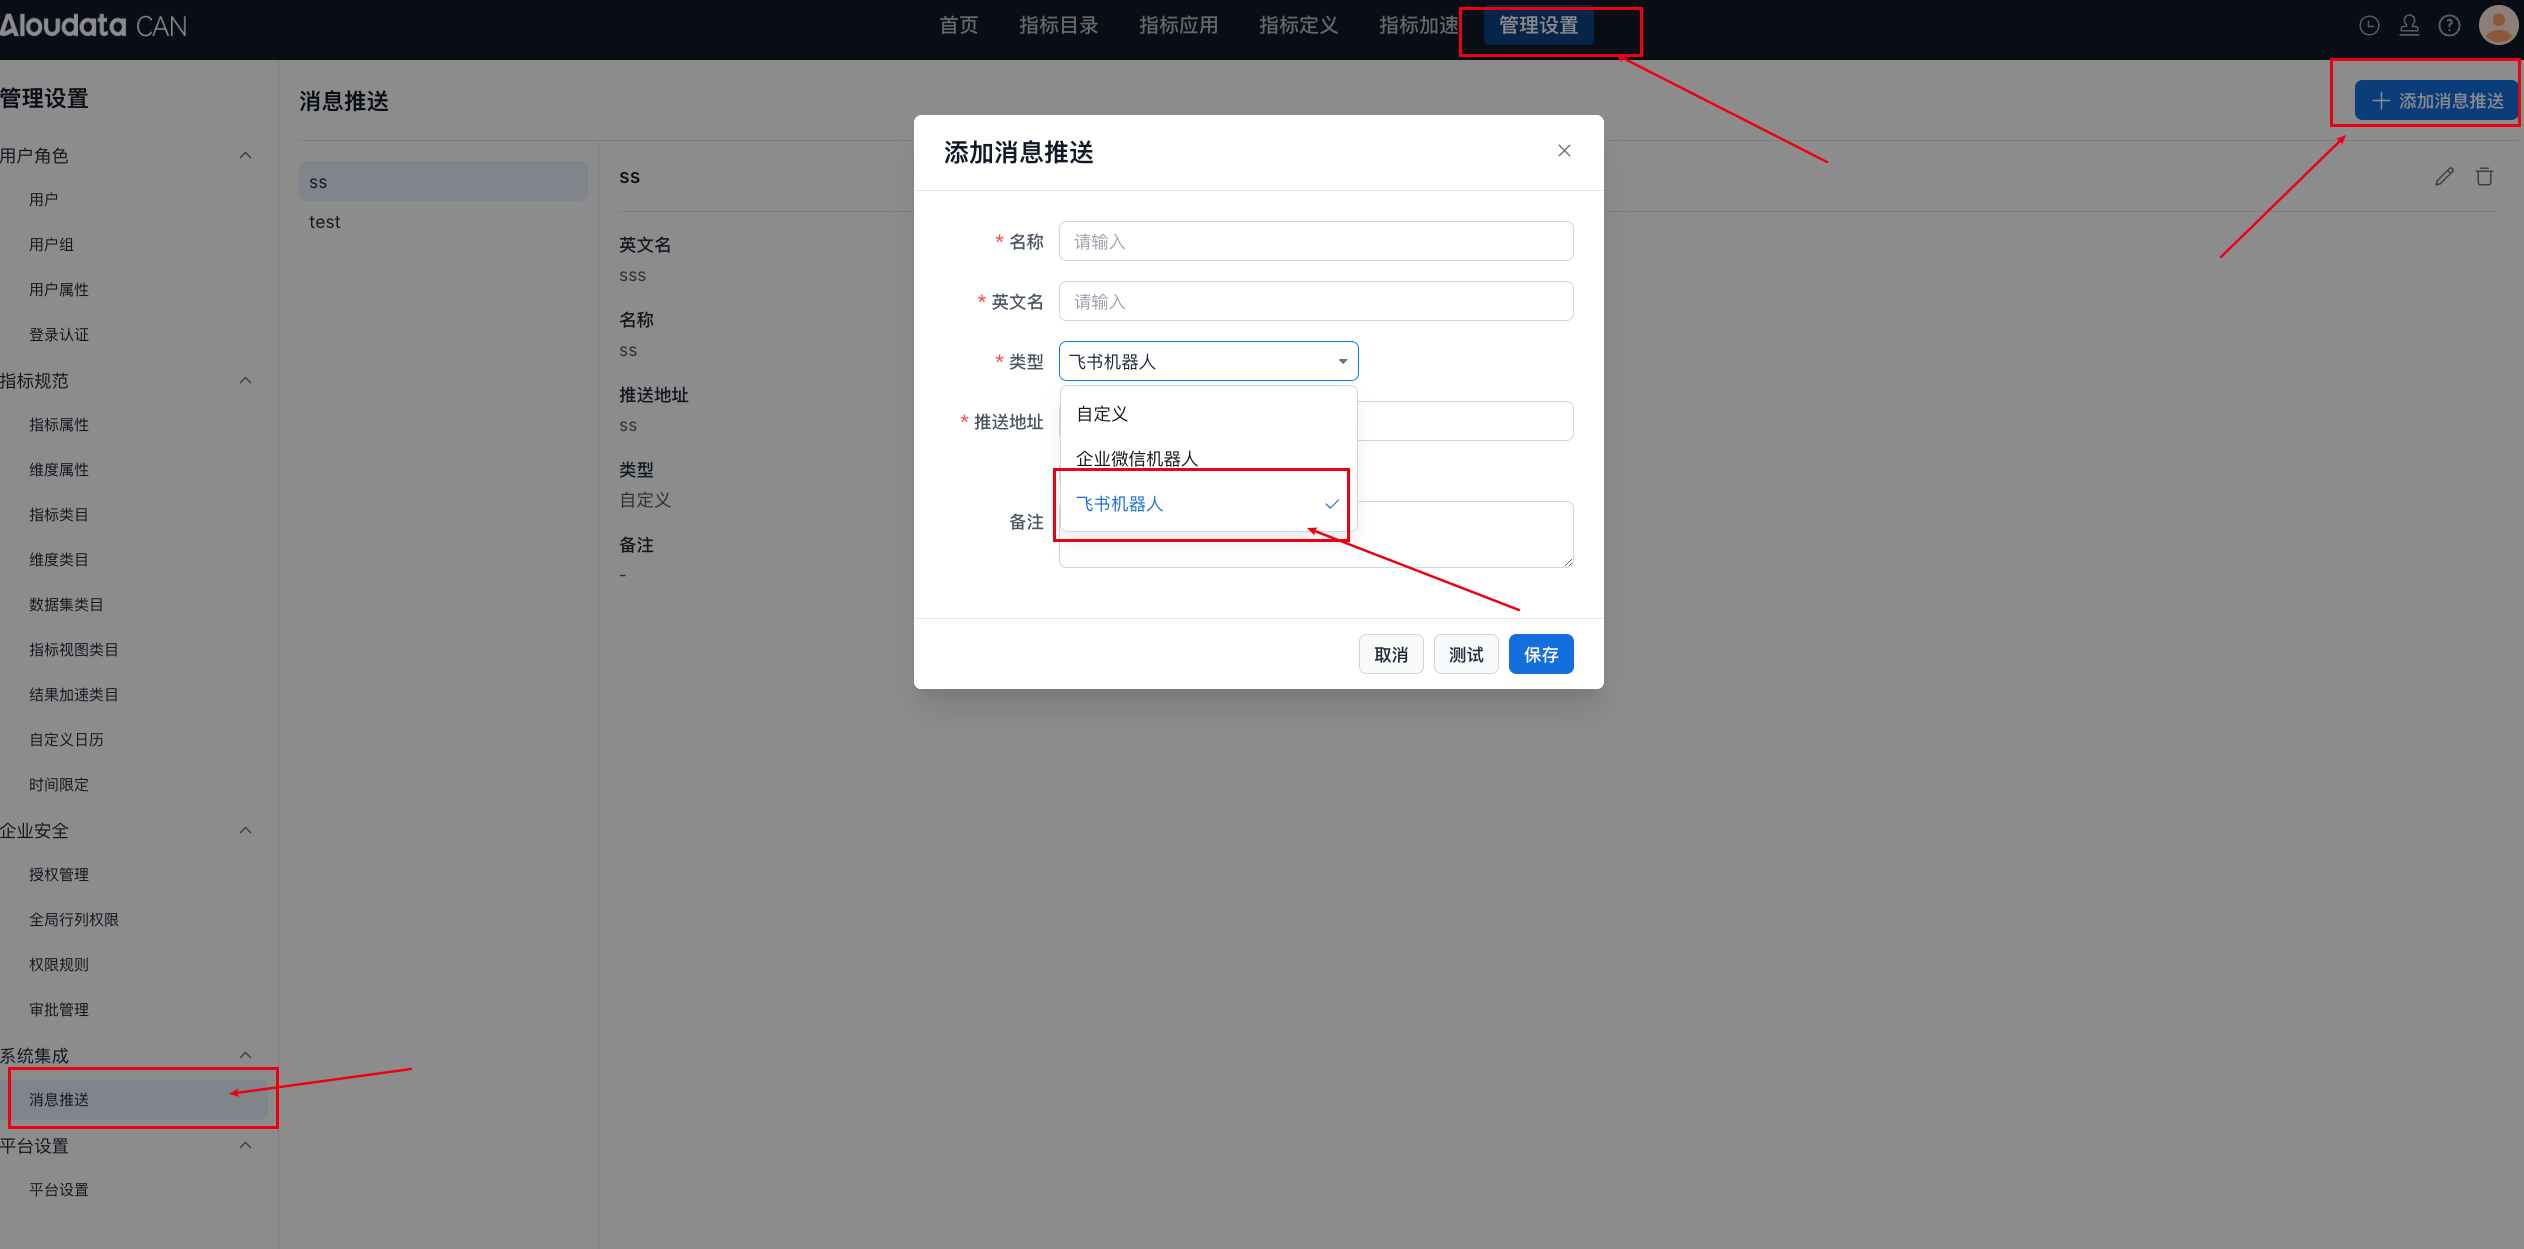Click the 保存 button in dialog
The image size is (2524, 1249).
[1540, 654]
